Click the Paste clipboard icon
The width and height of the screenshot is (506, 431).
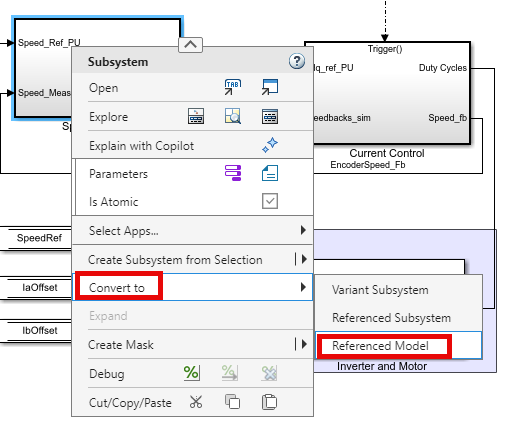pos(269,402)
